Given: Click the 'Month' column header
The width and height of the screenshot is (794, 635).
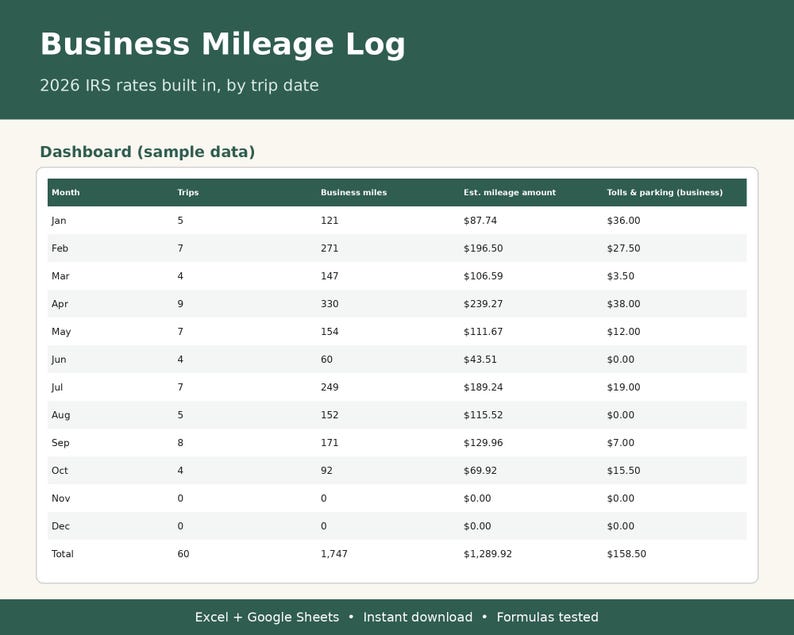Looking at the screenshot, I should click(65, 192).
